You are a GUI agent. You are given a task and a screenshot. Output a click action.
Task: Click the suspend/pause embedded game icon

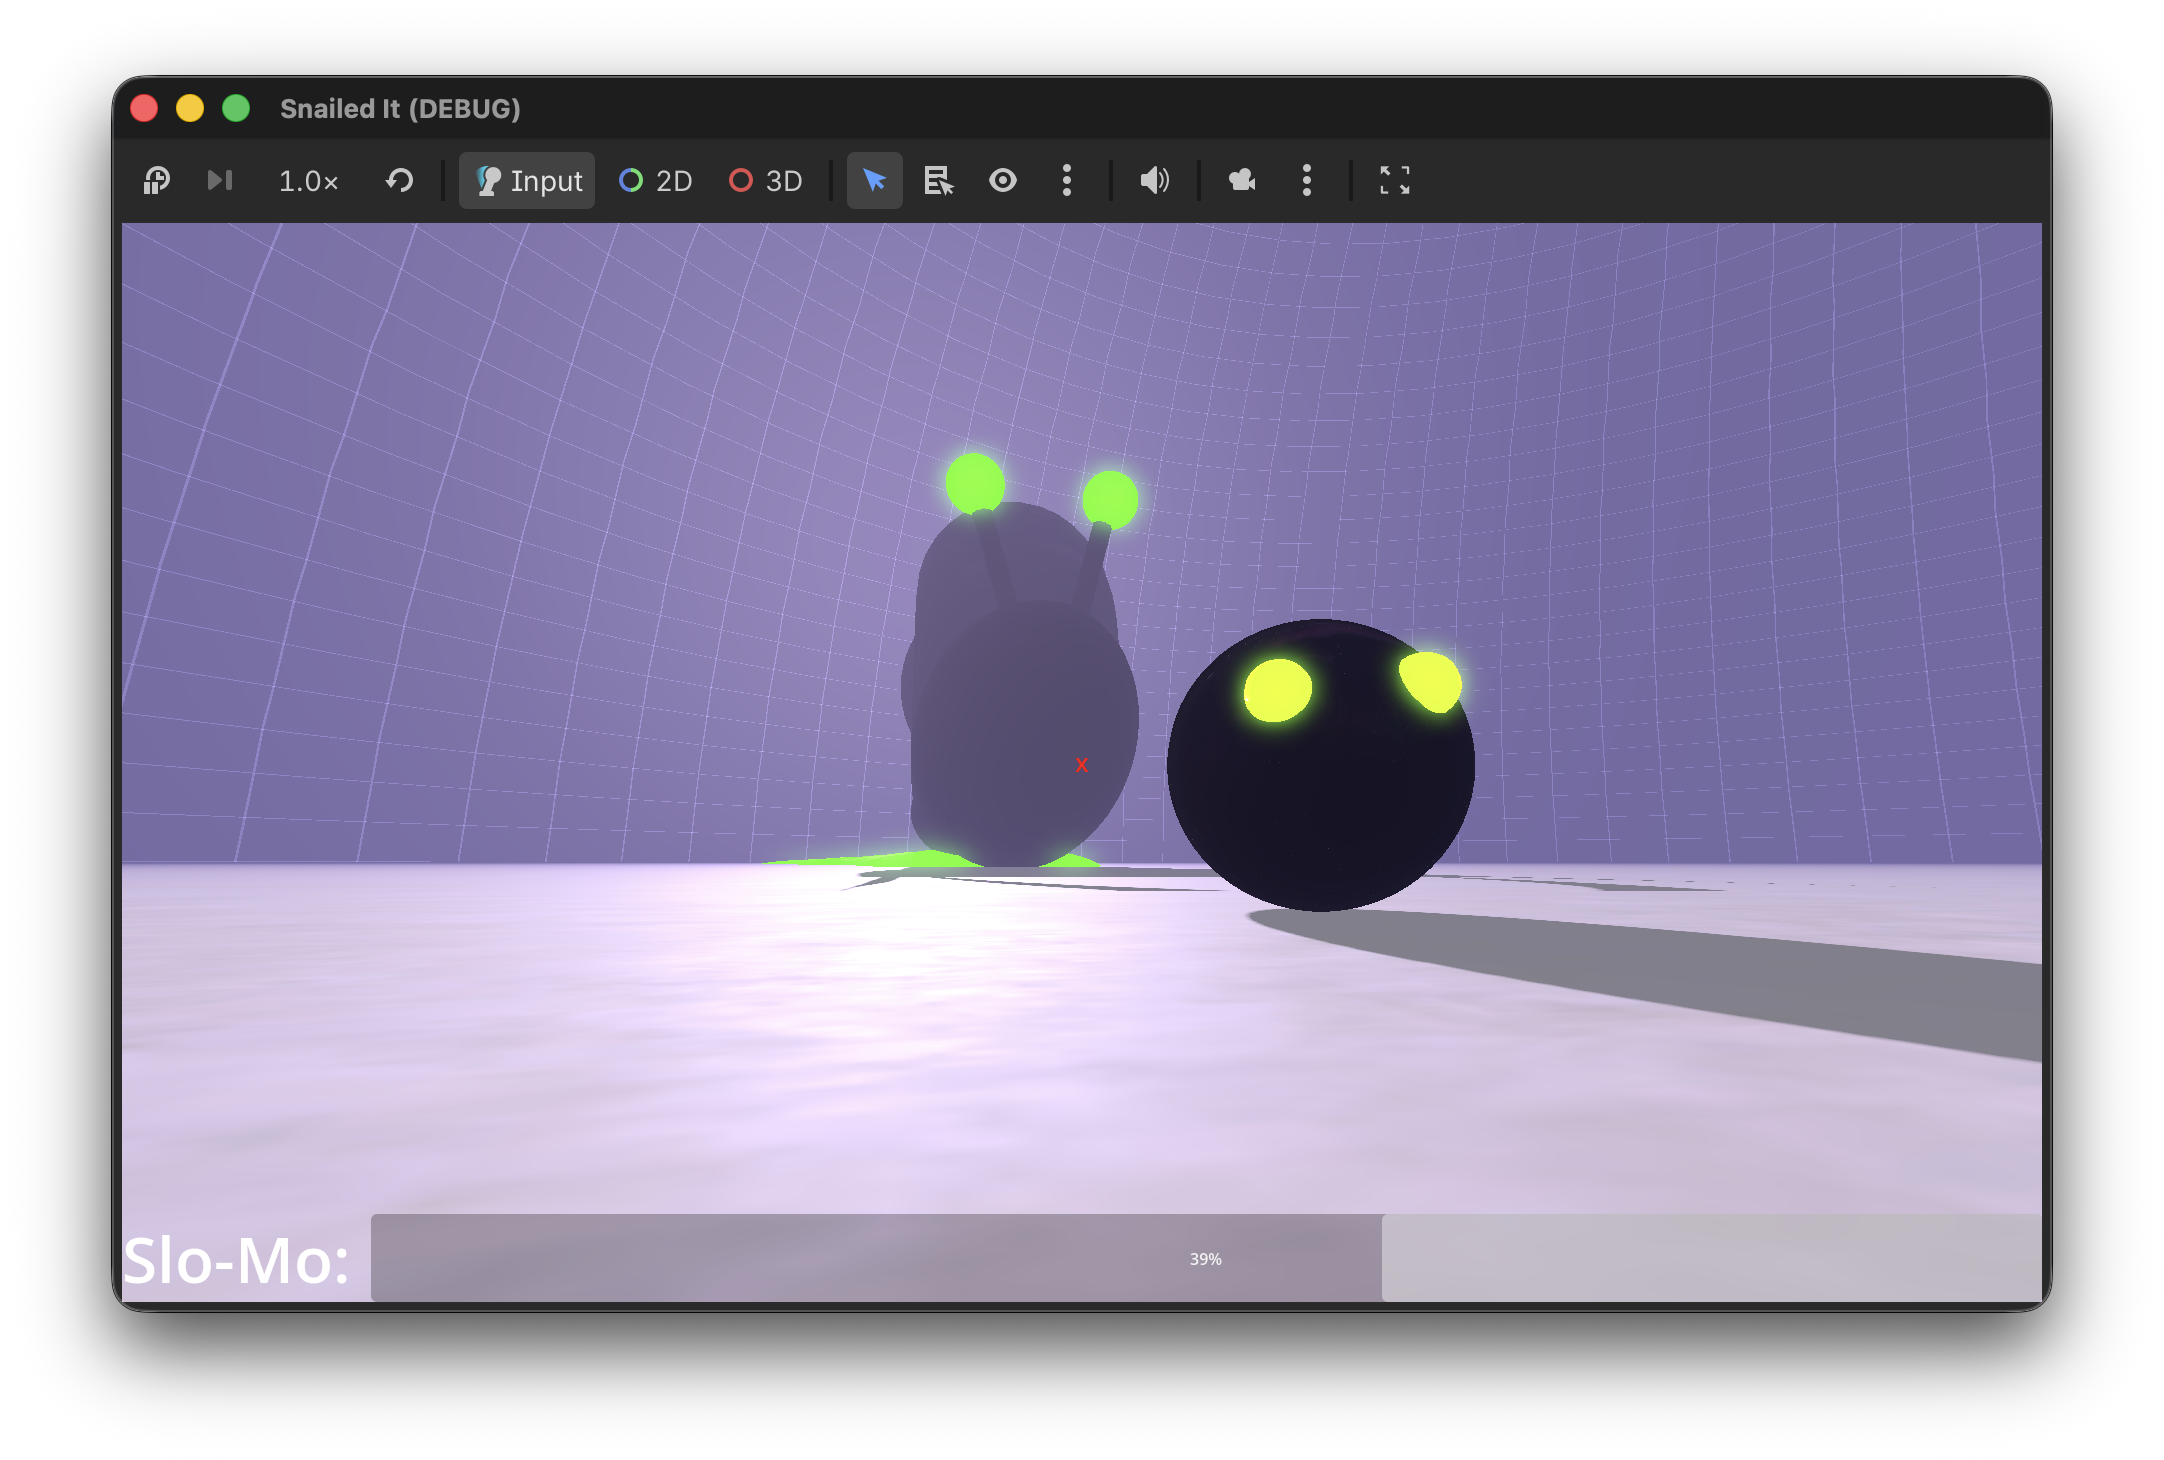click(x=157, y=181)
